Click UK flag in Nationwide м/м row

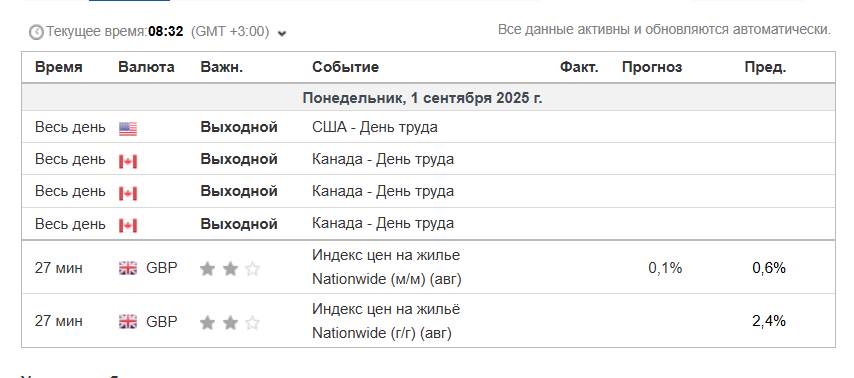coord(128,268)
